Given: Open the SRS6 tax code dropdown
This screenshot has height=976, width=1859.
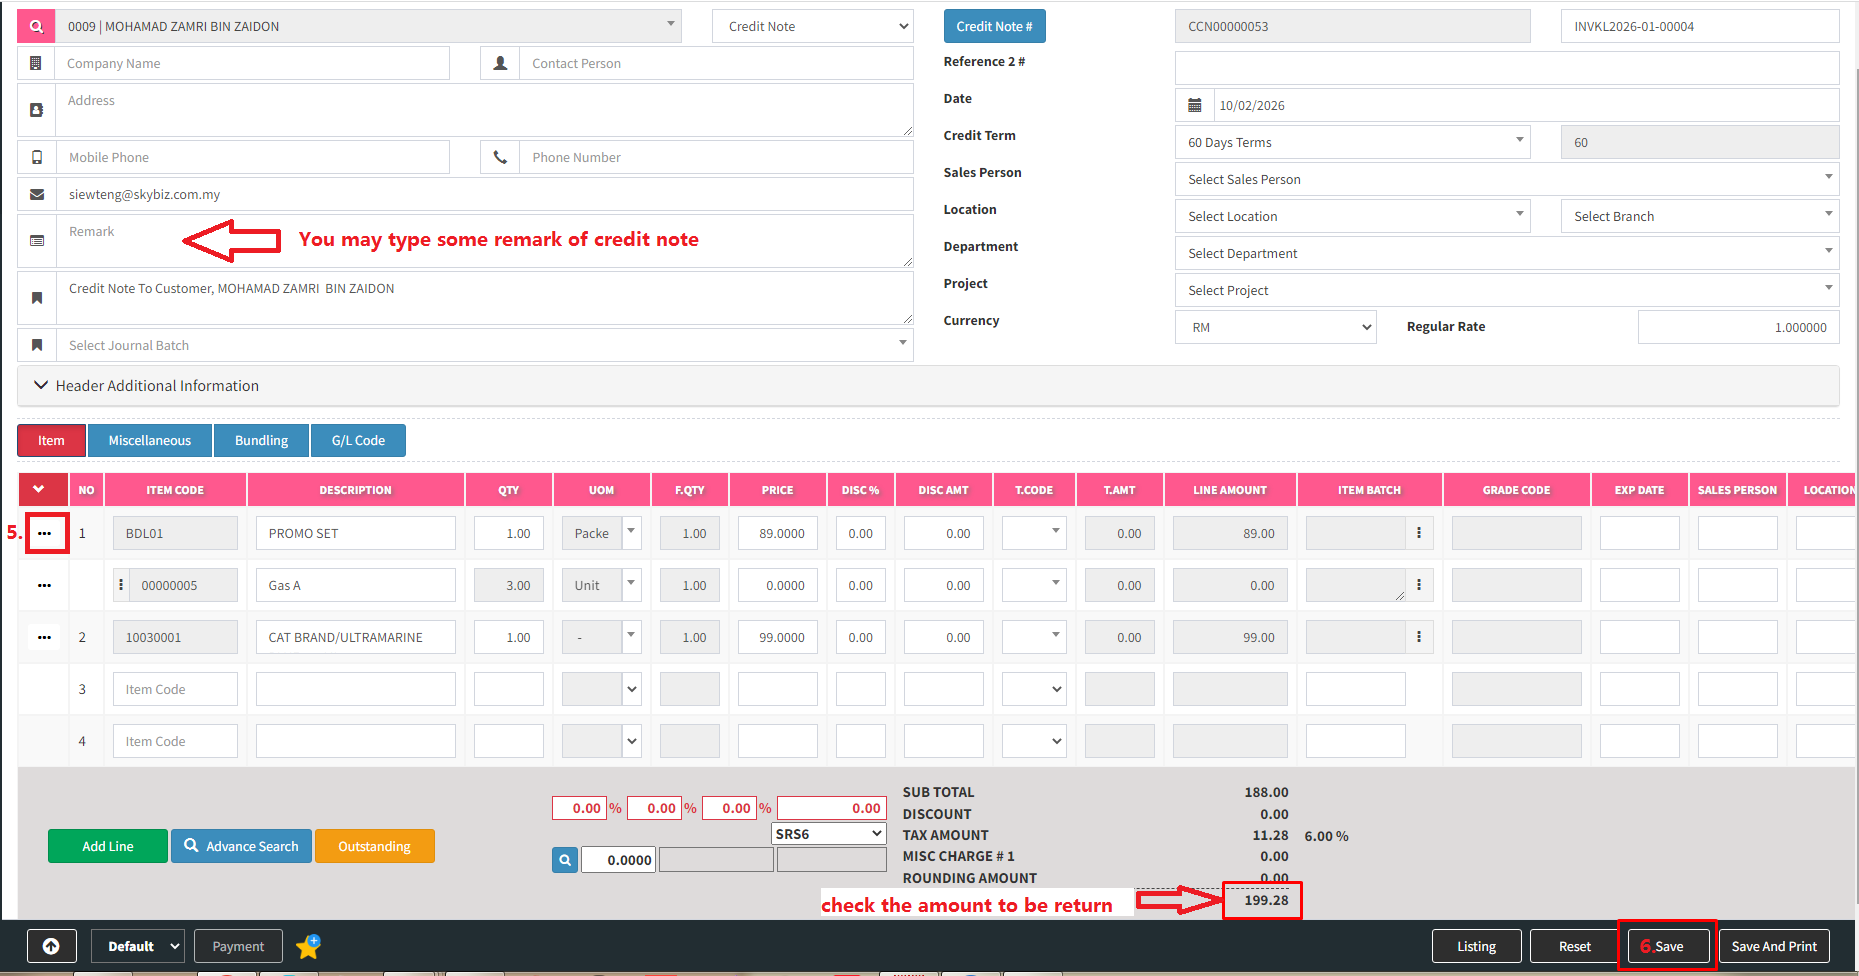Looking at the screenshot, I should [829, 834].
